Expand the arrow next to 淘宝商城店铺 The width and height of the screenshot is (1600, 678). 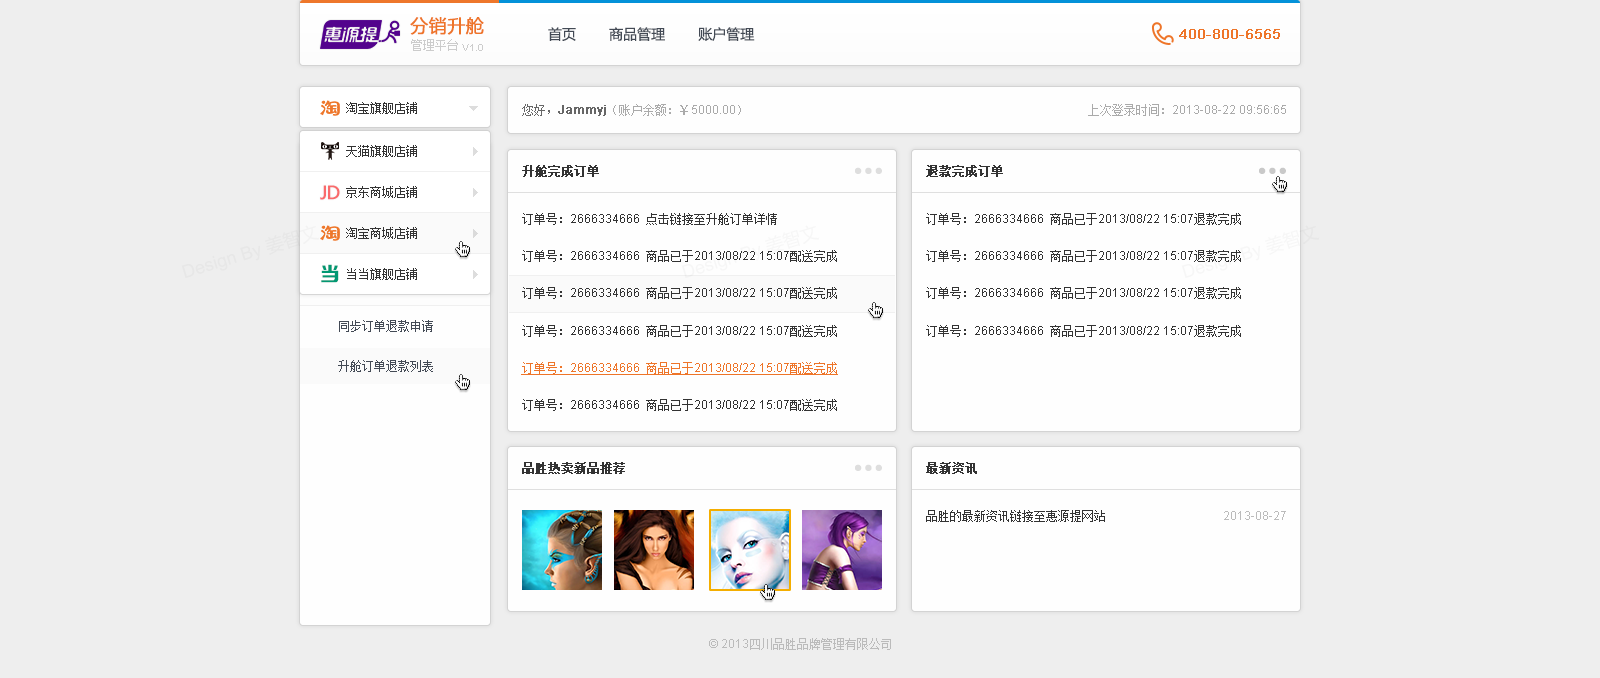[475, 233]
